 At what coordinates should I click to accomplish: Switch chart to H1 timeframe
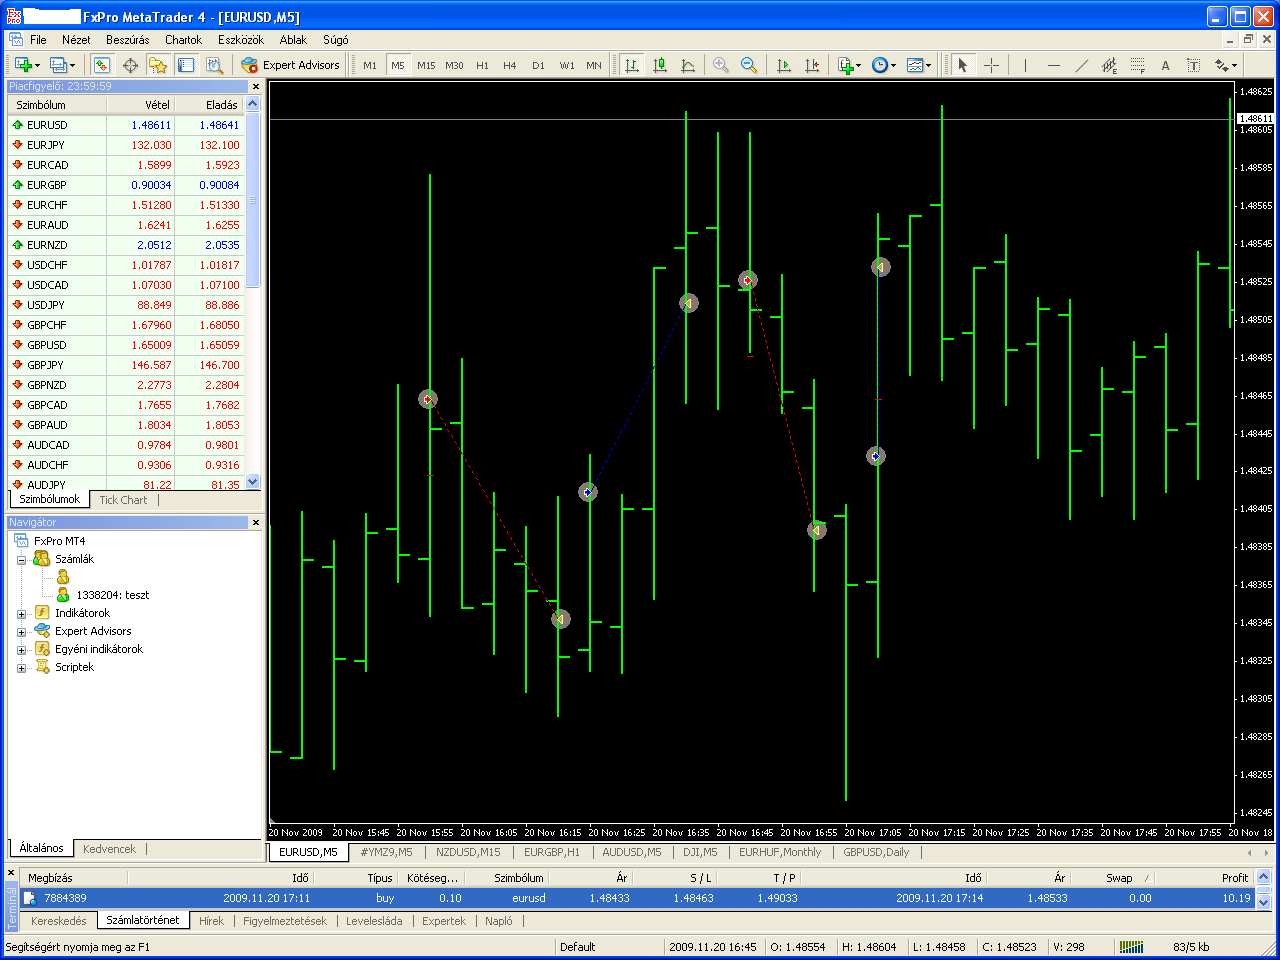point(482,65)
